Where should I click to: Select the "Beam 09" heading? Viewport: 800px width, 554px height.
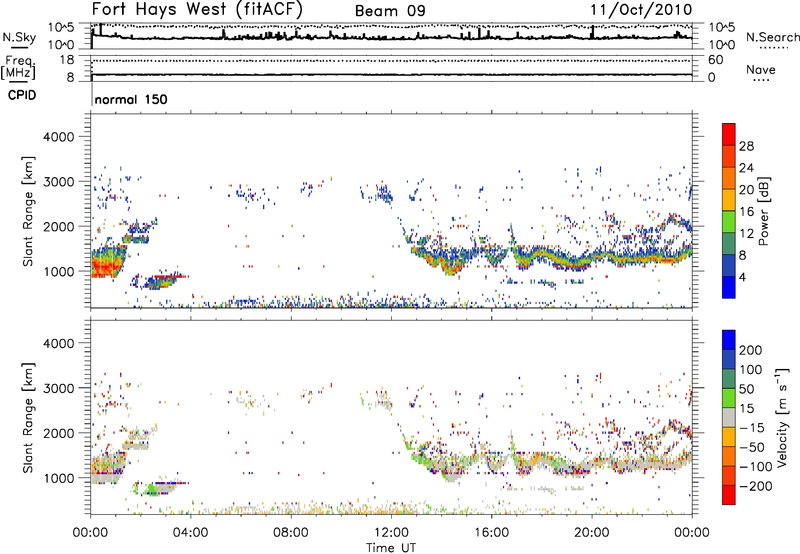click(x=390, y=11)
